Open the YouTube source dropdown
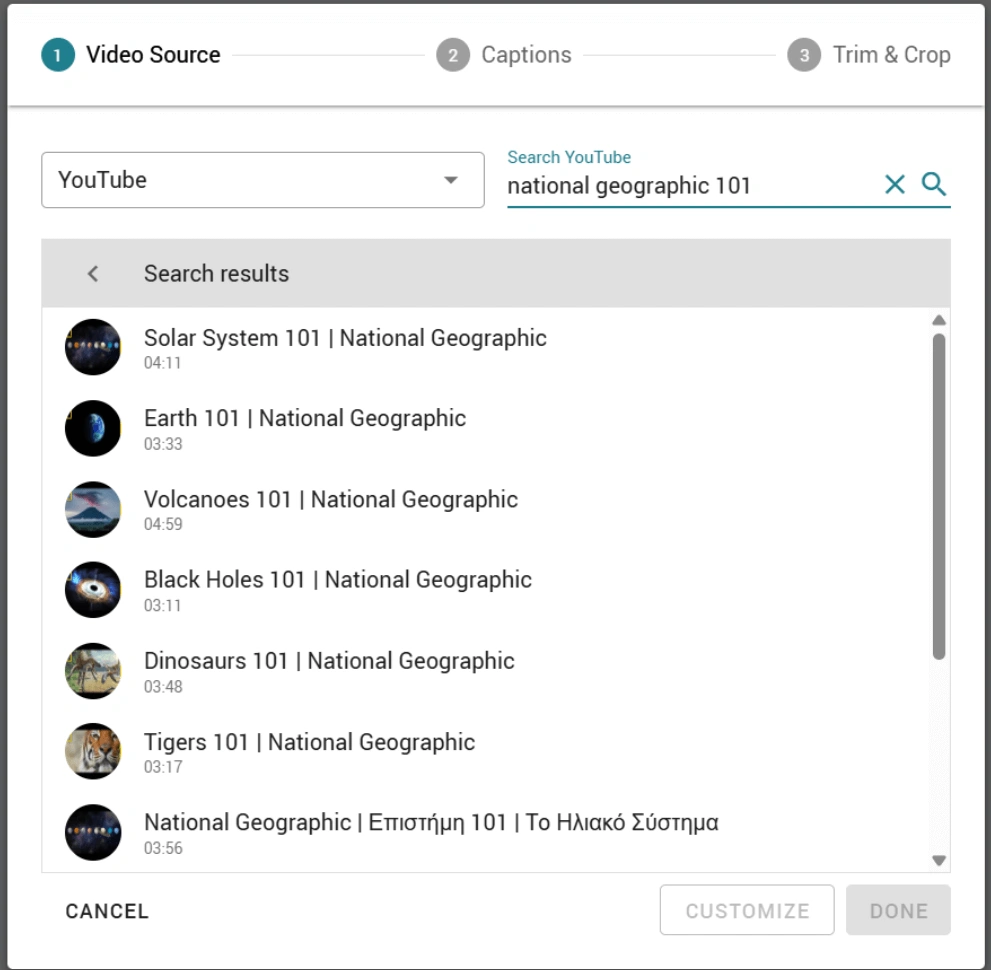The image size is (991, 970). (263, 180)
